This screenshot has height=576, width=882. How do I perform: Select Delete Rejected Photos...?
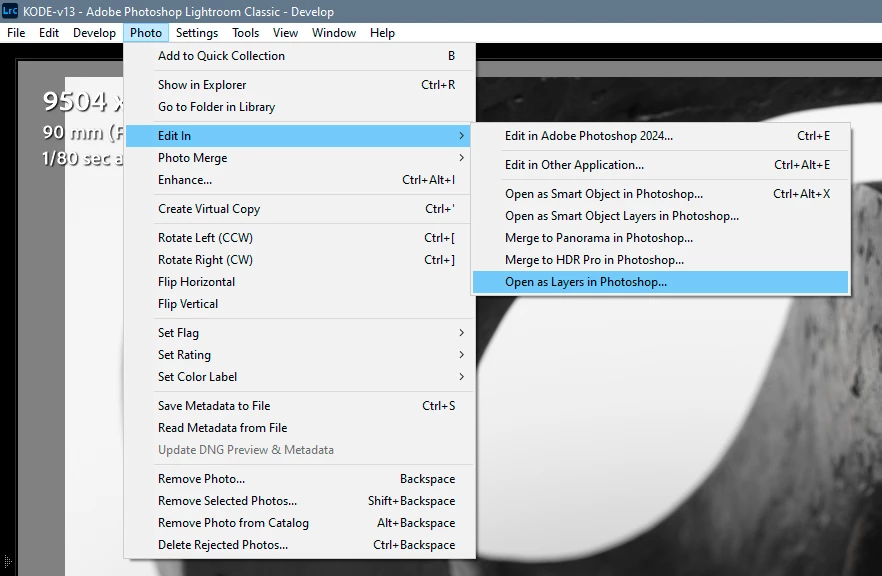tap(299, 545)
